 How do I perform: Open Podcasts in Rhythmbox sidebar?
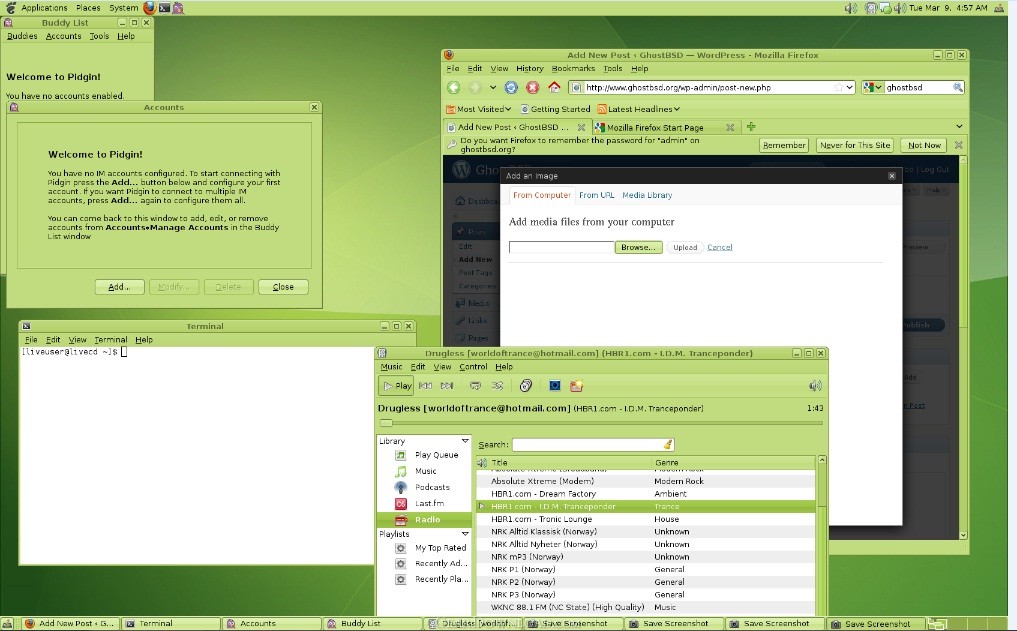pos(432,487)
